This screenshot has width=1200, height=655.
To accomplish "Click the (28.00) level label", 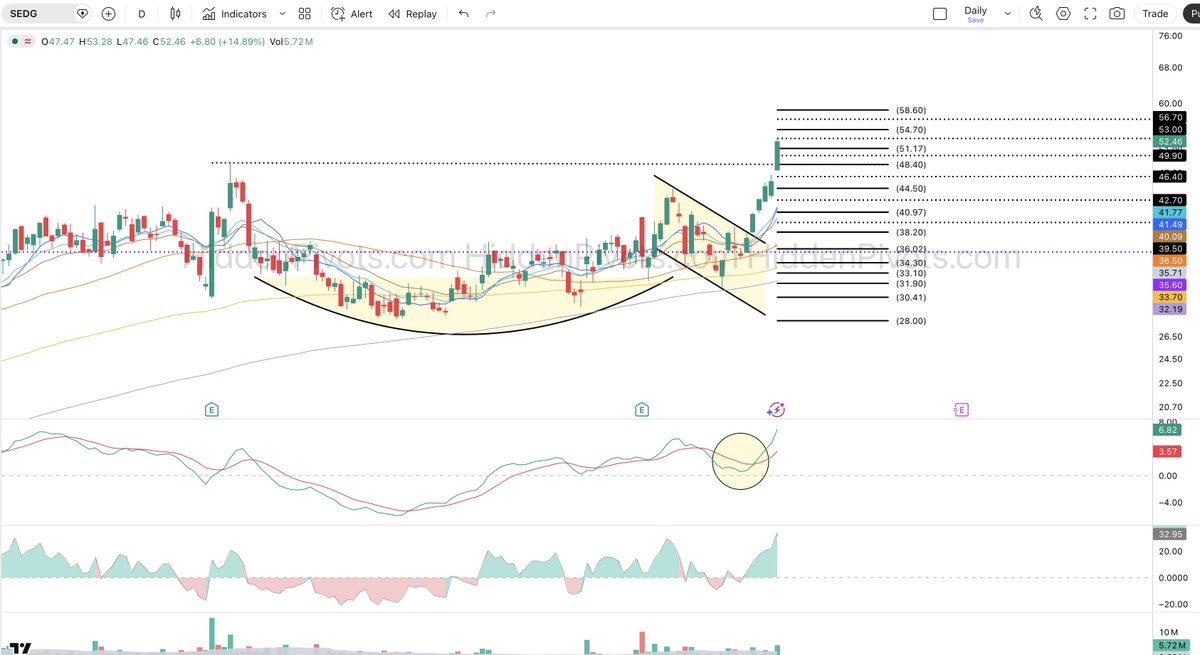I will tap(911, 321).
